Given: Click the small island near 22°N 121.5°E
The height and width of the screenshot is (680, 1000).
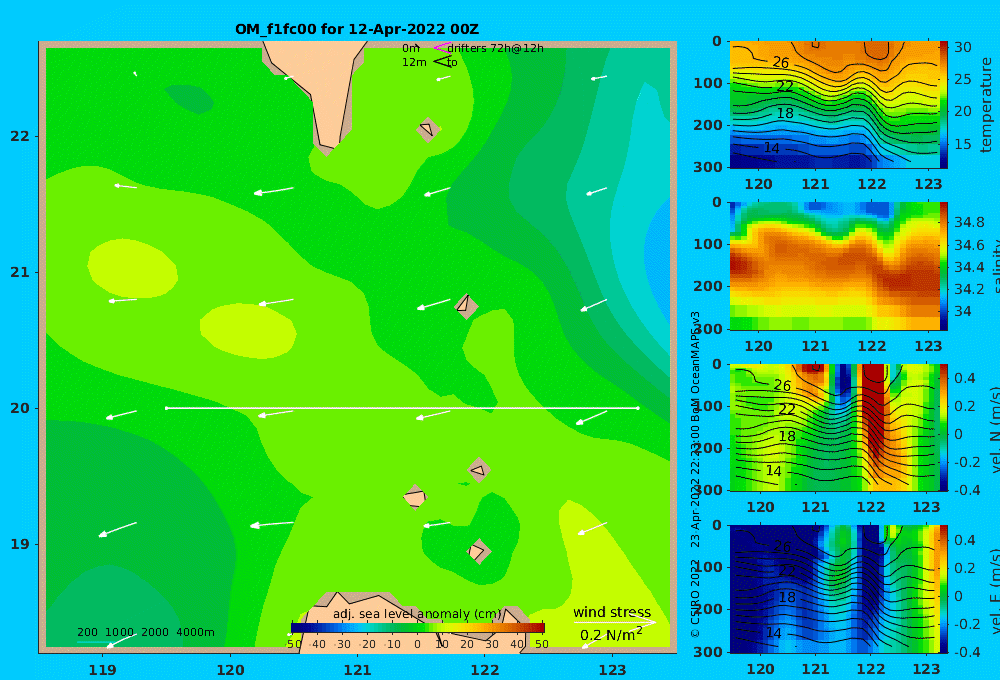Looking at the screenshot, I should [428, 129].
